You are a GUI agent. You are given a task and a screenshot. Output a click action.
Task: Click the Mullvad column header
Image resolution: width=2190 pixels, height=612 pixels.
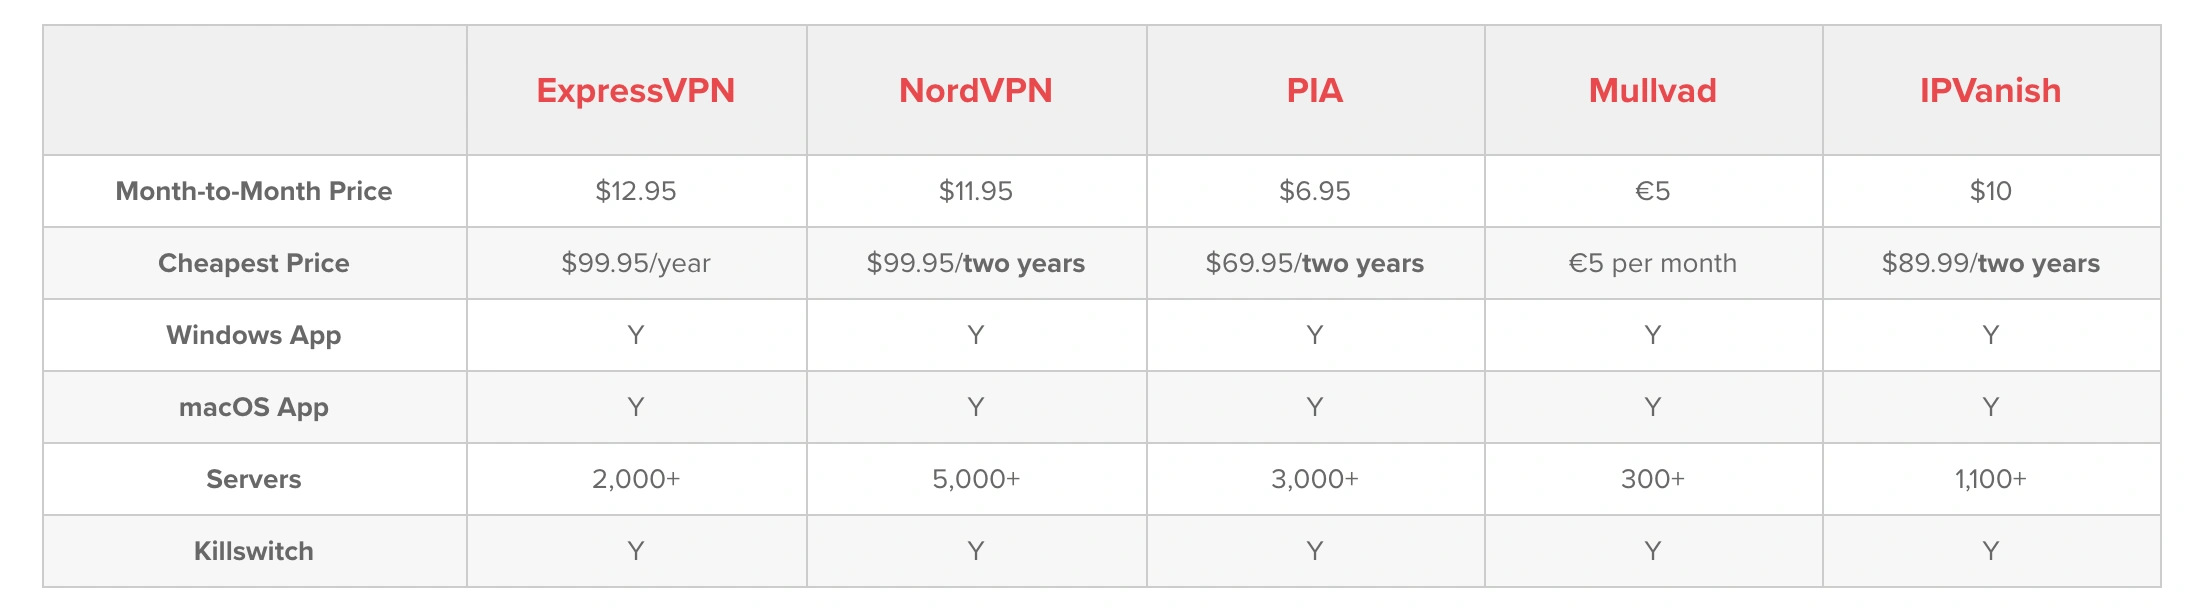pyautogui.click(x=1653, y=91)
